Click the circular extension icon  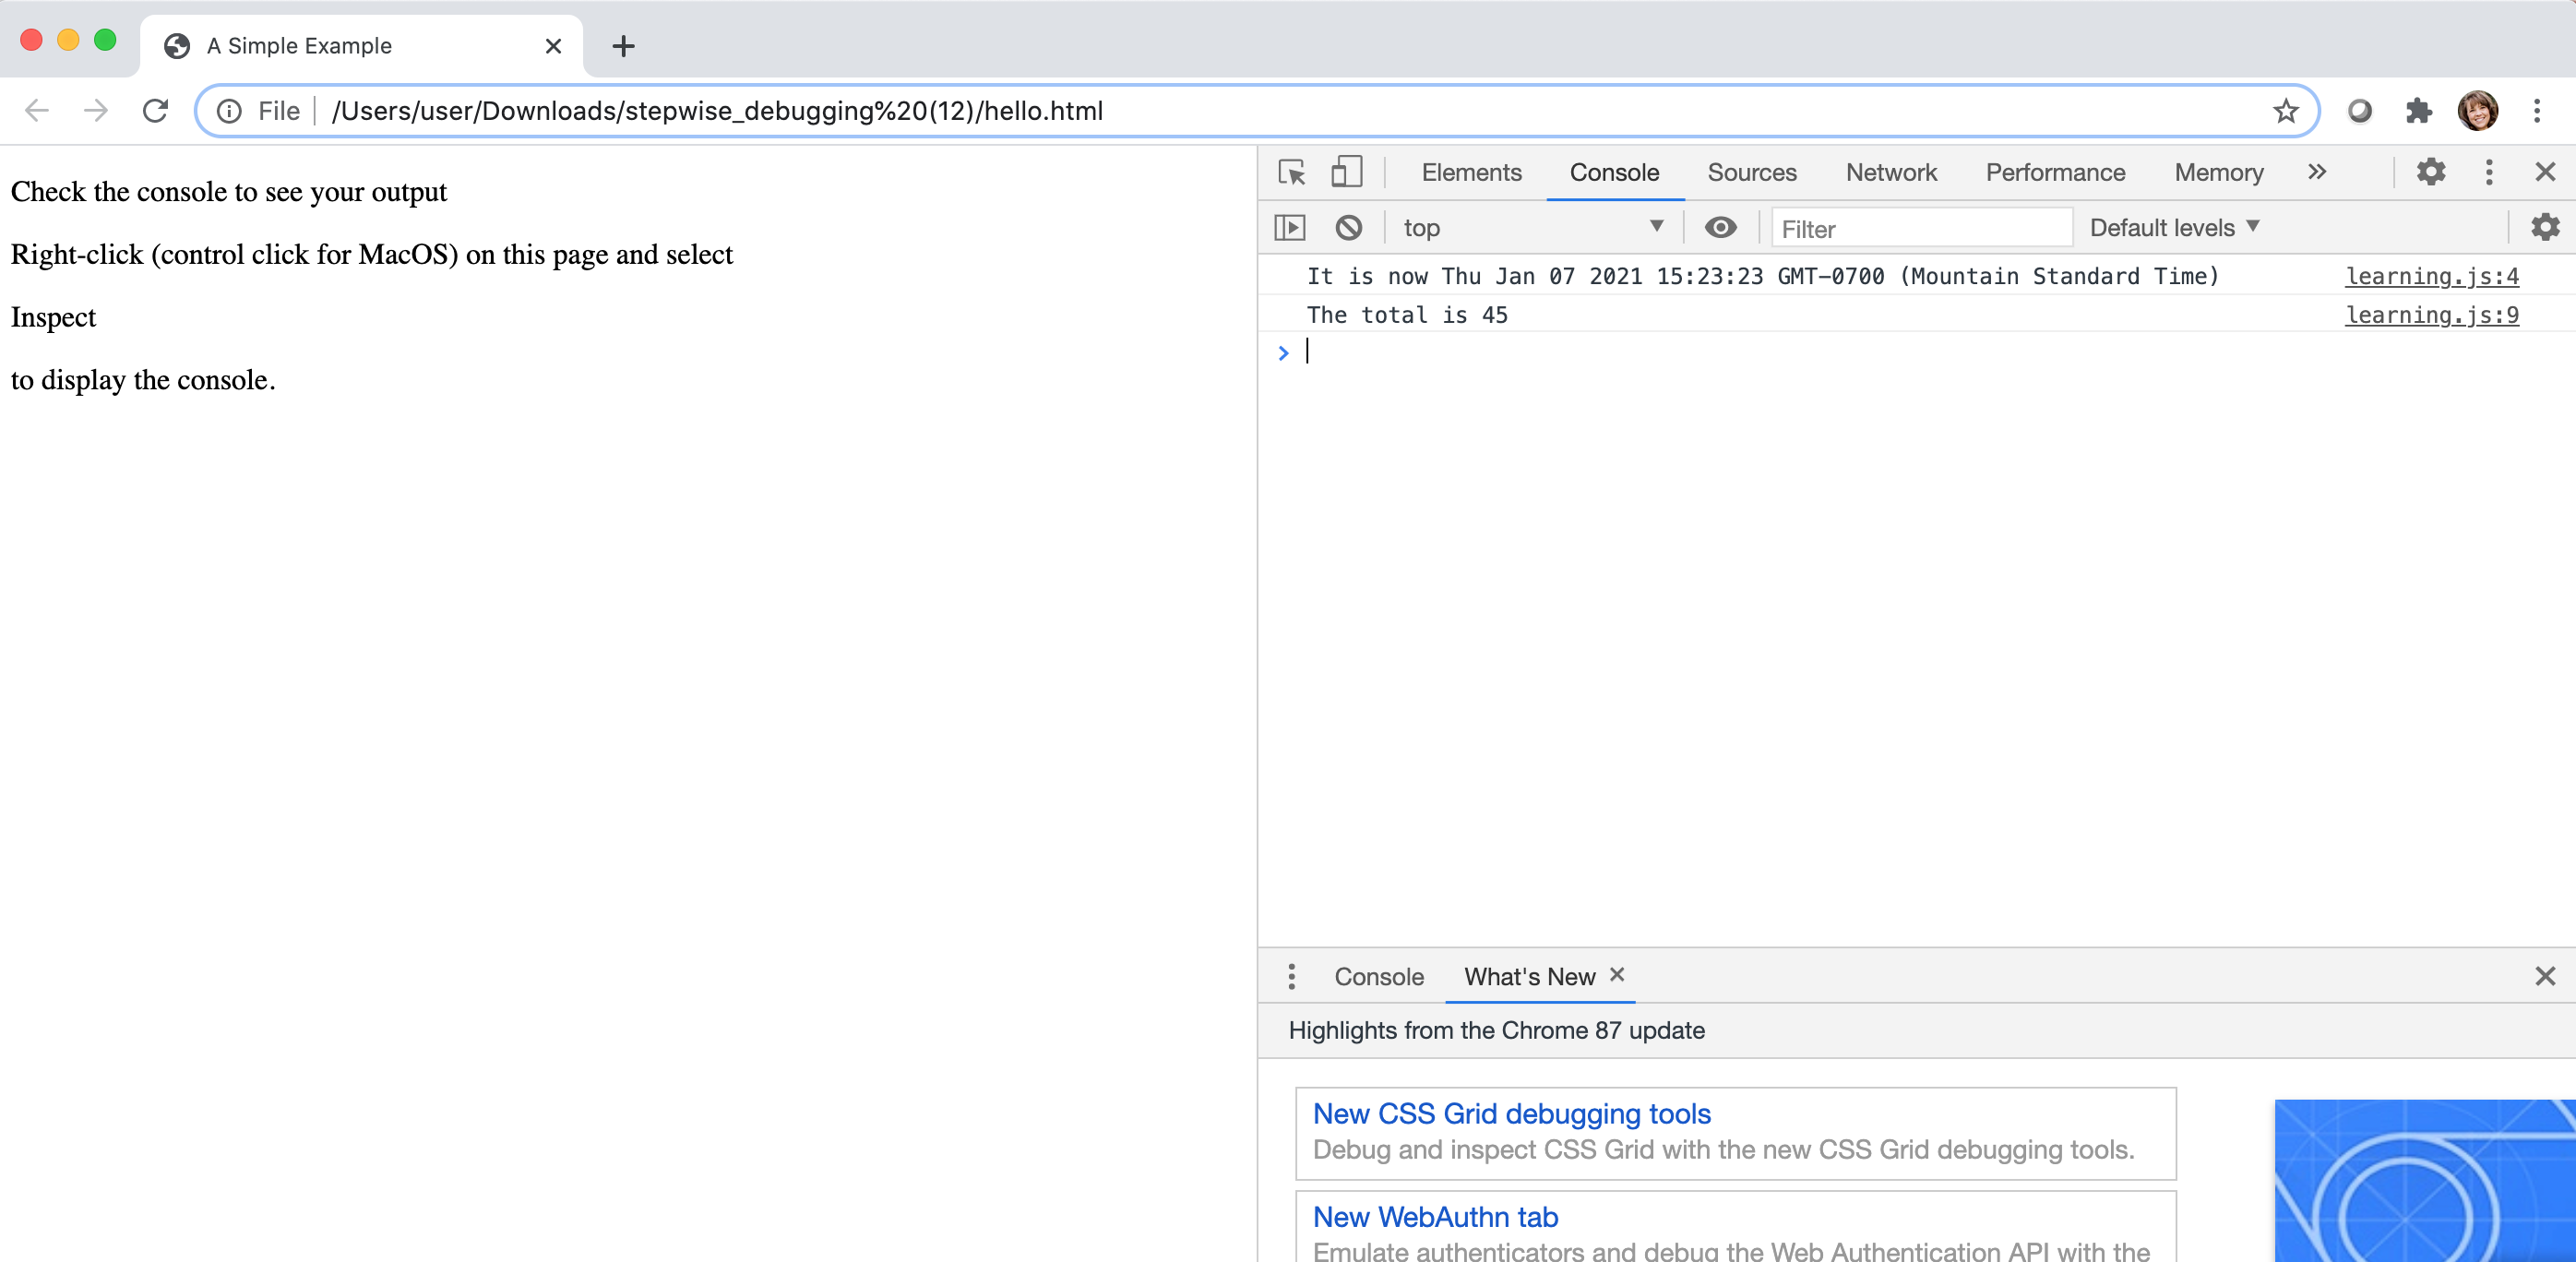[x=2360, y=111]
